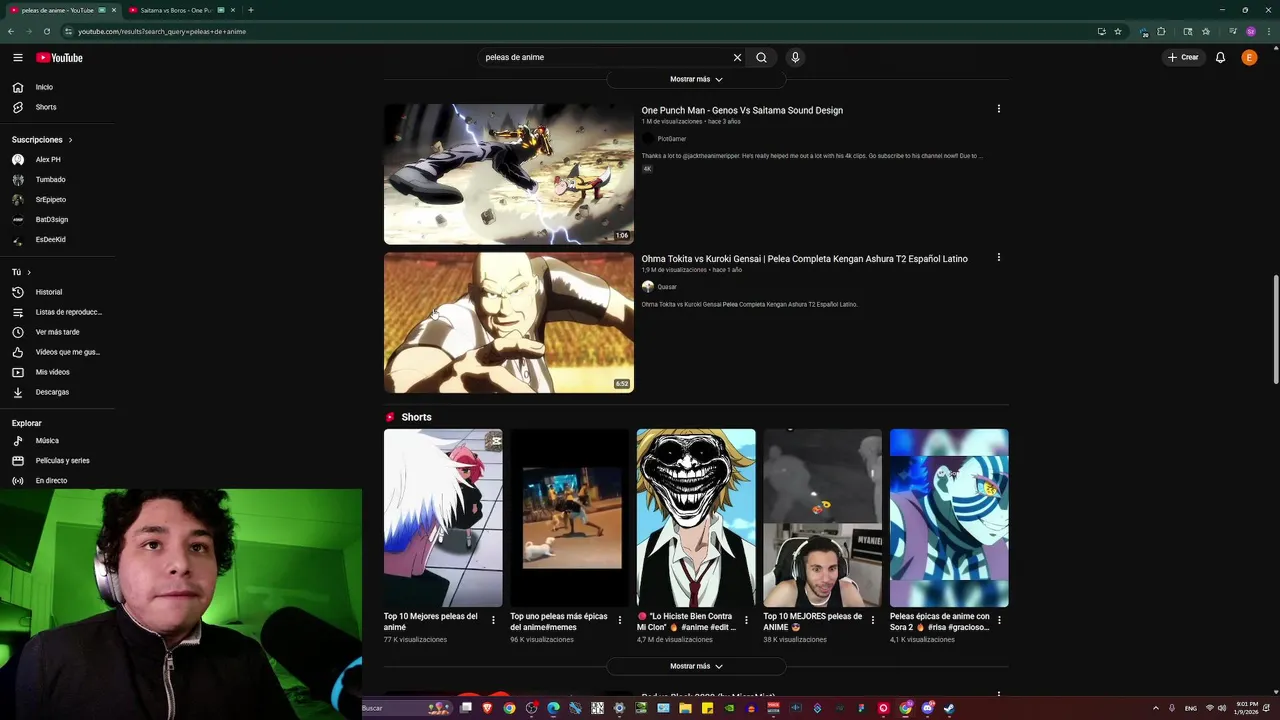Click the page vertical scrollbar

pyautogui.click(x=1275, y=330)
